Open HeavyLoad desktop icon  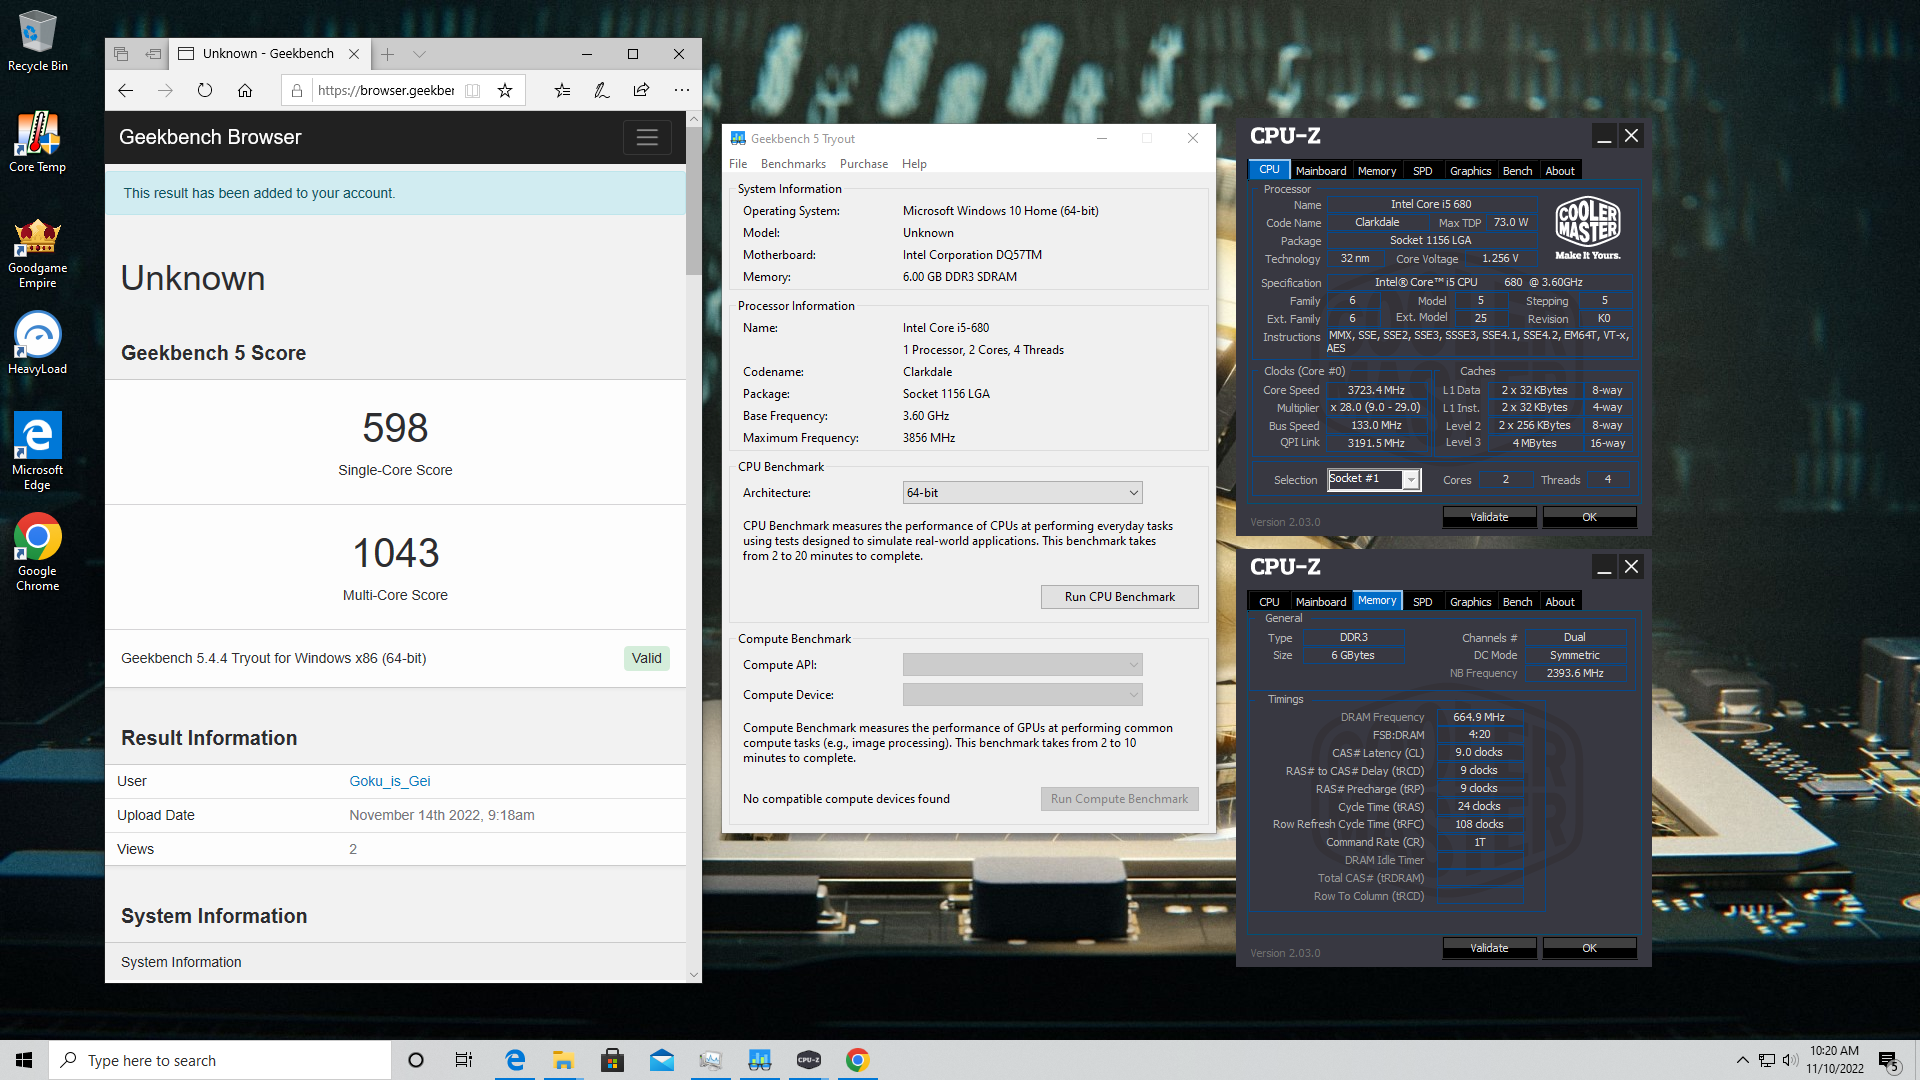point(37,343)
